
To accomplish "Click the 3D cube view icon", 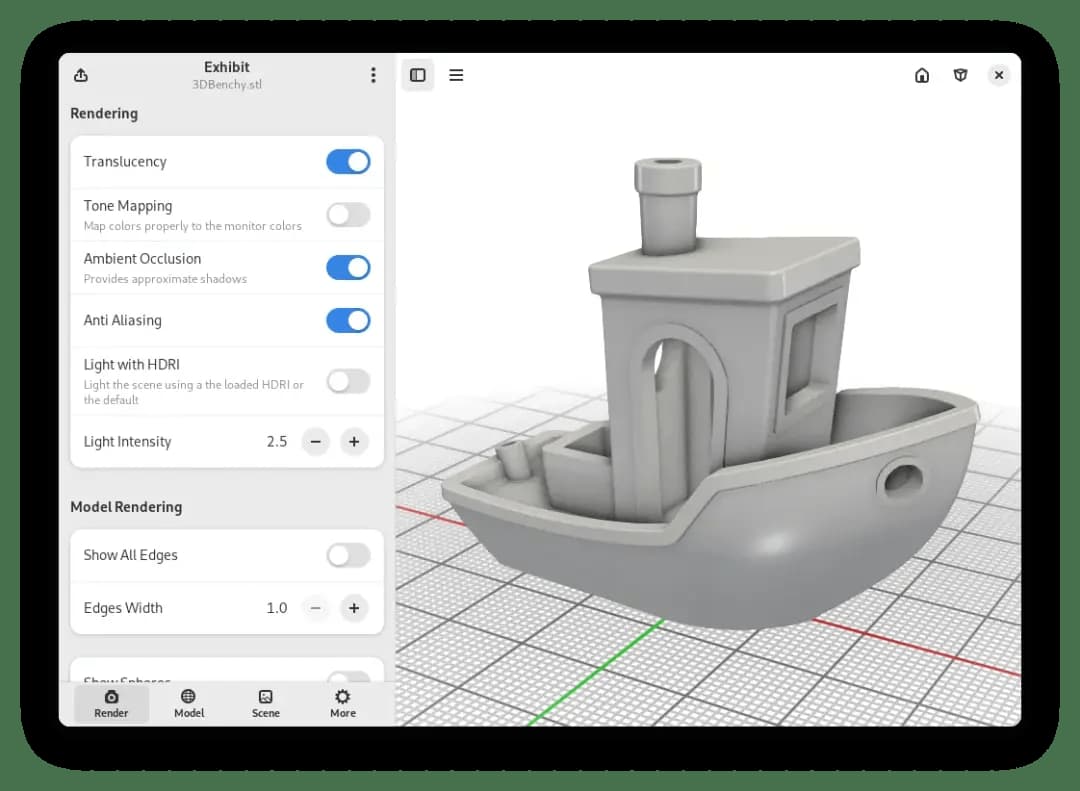I will click(960, 75).
